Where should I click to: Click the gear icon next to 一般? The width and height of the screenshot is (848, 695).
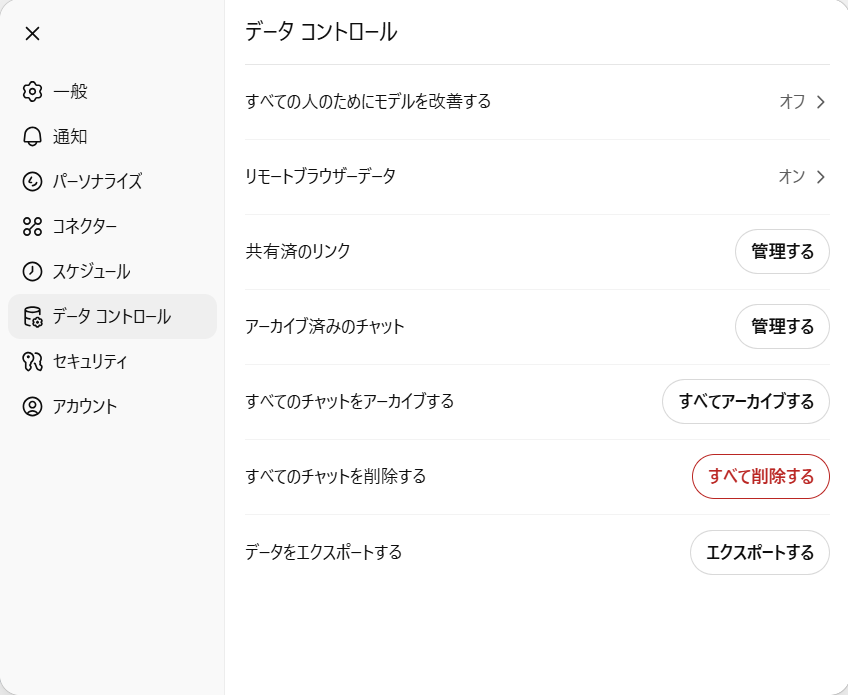tap(32, 91)
